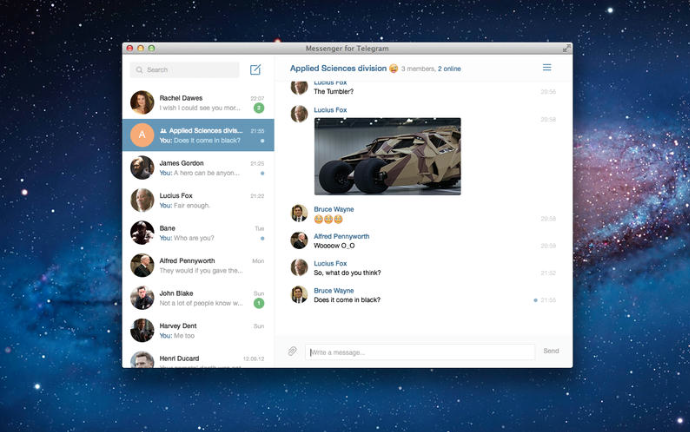The image size is (690, 432).
Task: Click the fullscreen arrows in title bar
Action: [x=567, y=48]
